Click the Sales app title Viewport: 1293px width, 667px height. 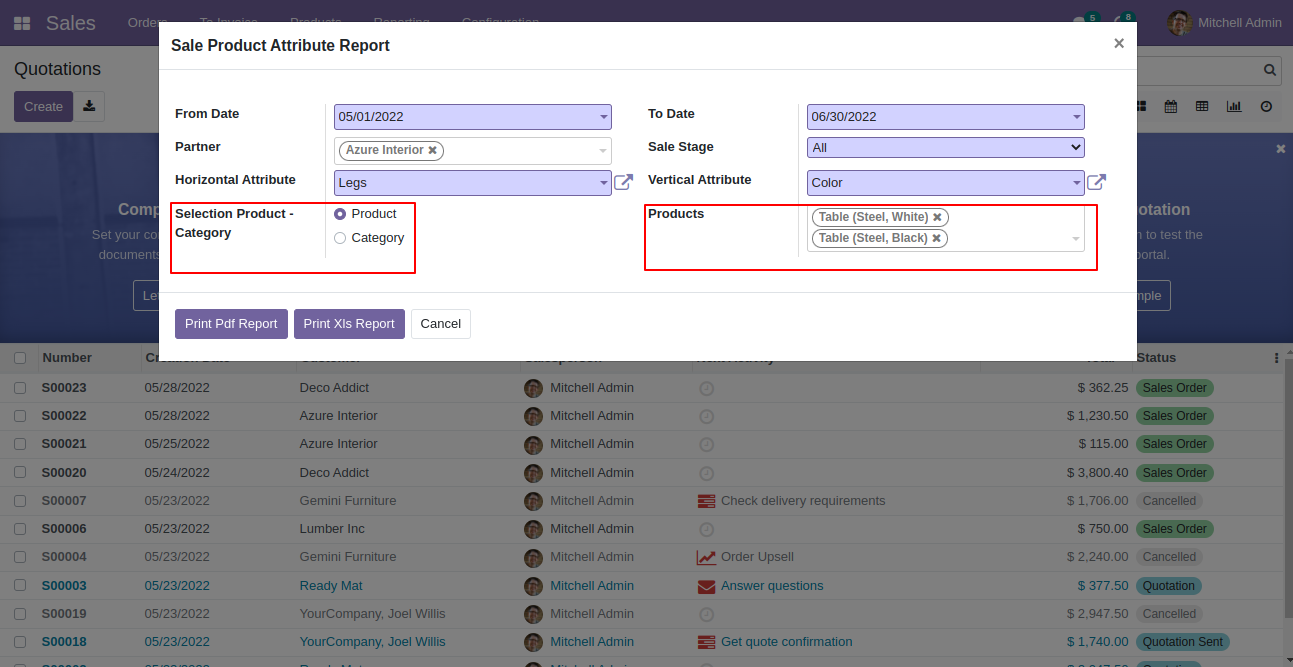71,22
